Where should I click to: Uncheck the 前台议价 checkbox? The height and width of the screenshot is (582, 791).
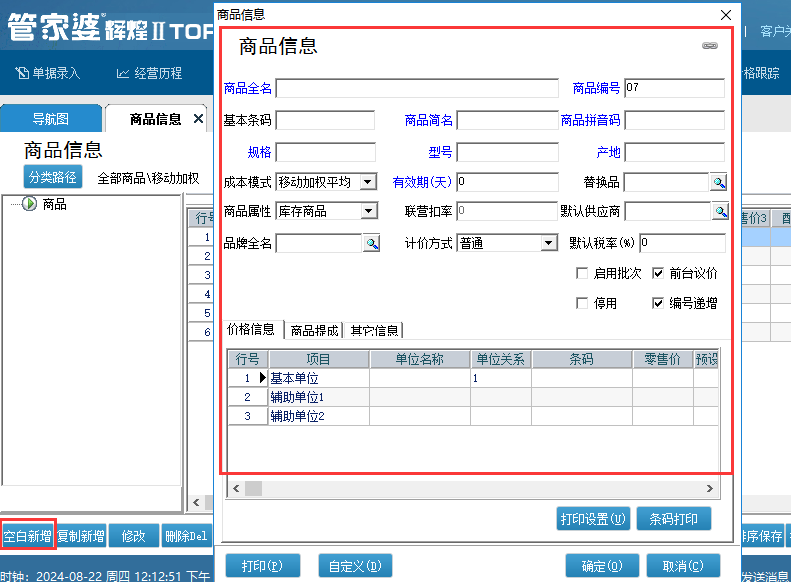658,274
